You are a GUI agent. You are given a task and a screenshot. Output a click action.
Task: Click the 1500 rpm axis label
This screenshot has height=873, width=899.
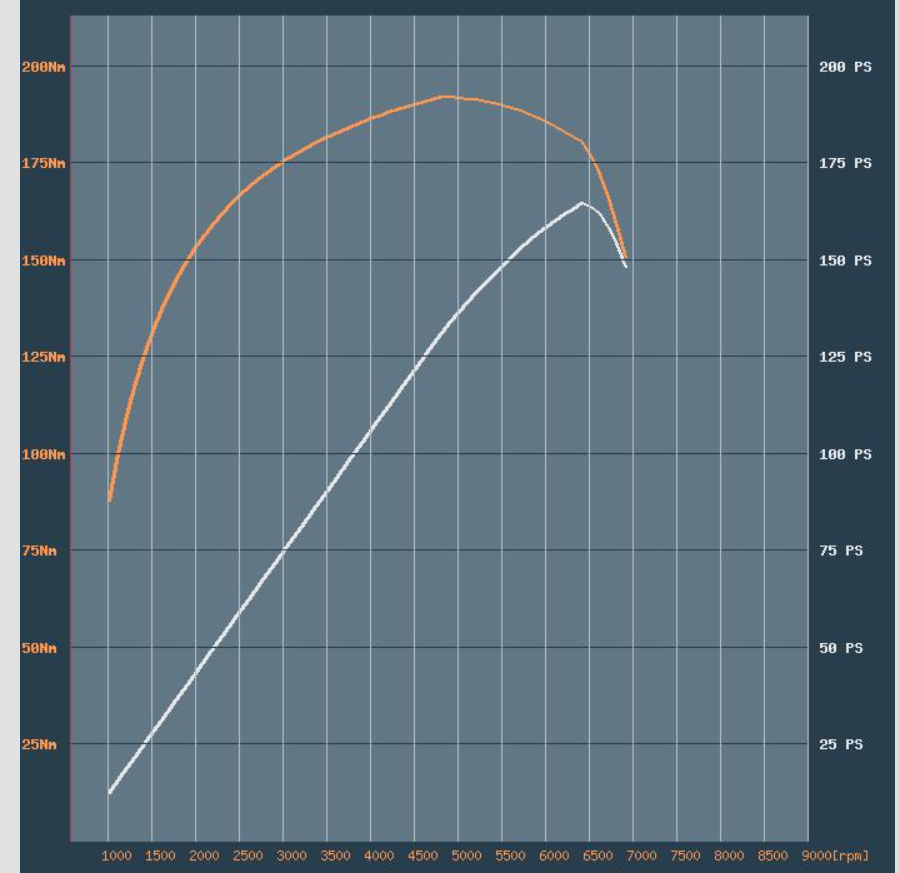[160, 856]
